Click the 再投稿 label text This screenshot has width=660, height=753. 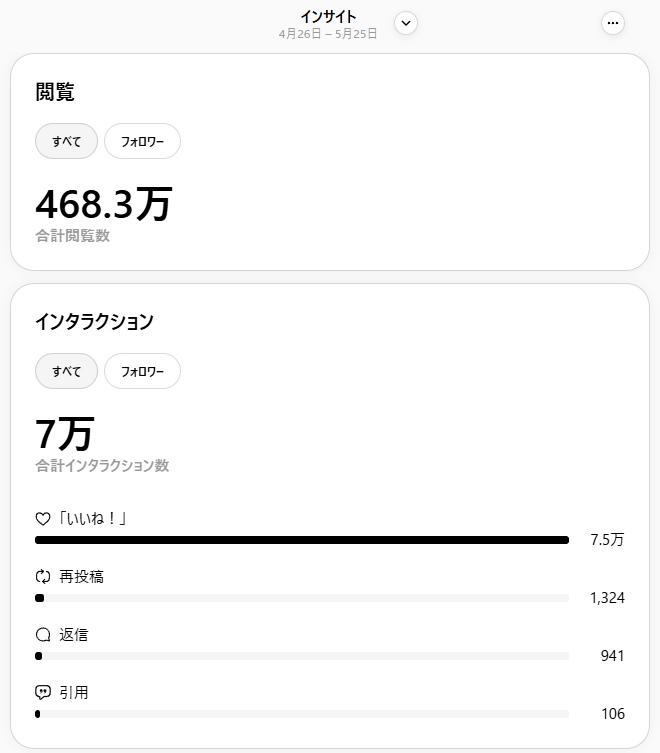(81, 577)
